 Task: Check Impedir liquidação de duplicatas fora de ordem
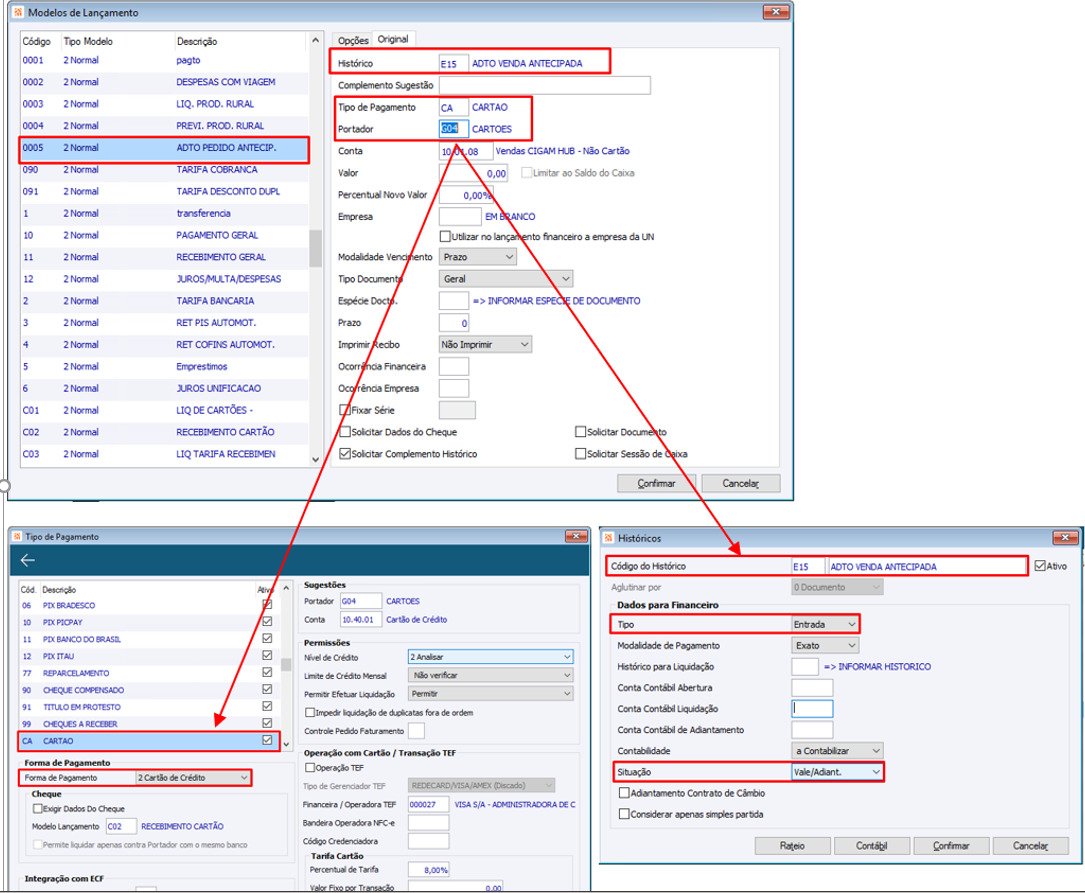310,712
